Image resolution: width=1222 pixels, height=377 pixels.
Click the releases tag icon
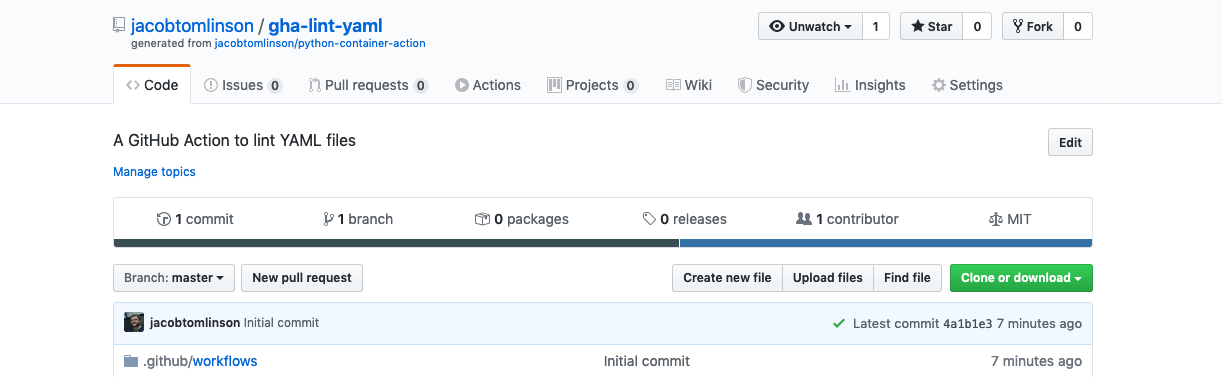point(650,219)
